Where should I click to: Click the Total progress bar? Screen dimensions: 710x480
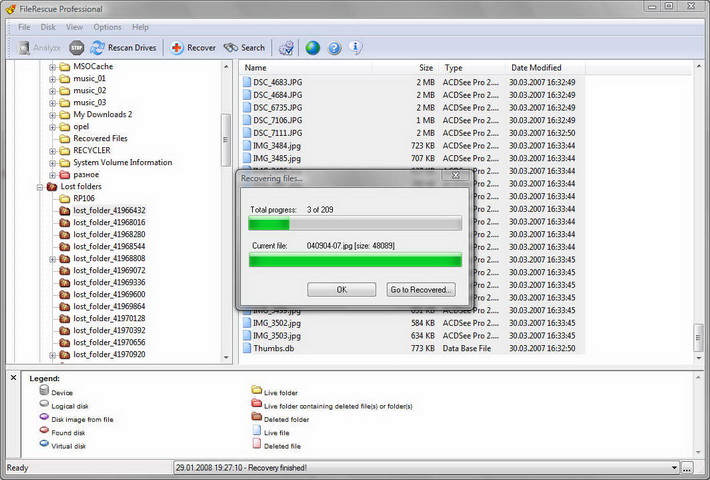point(355,223)
